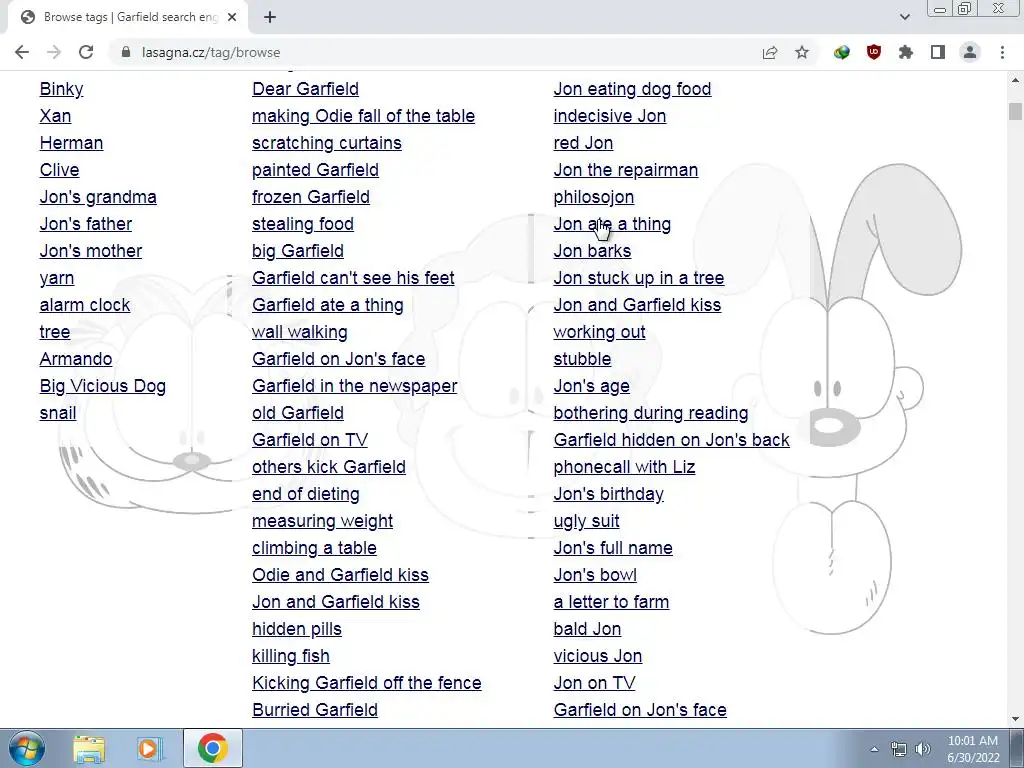
Task: Open the Dear Garfield tag
Action: [x=306, y=89]
